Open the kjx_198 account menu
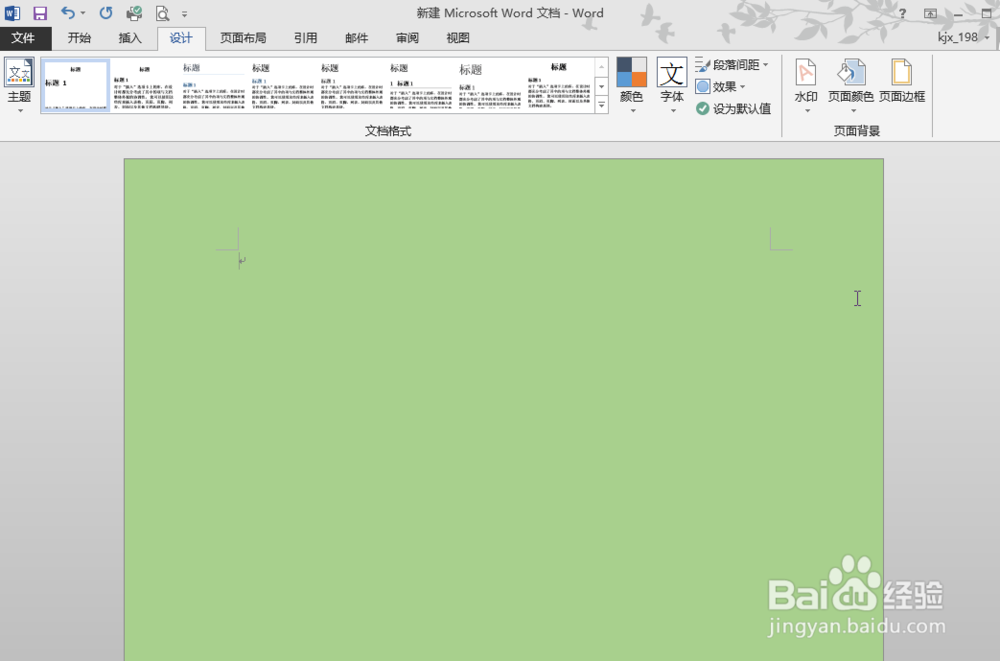The image size is (1000, 661). (x=963, y=37)
